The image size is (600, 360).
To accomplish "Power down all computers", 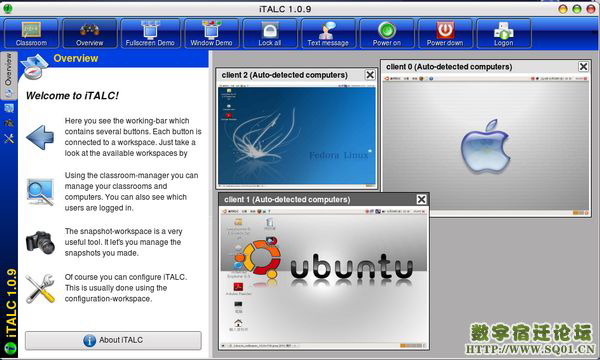I will click(x=445, y=34).
